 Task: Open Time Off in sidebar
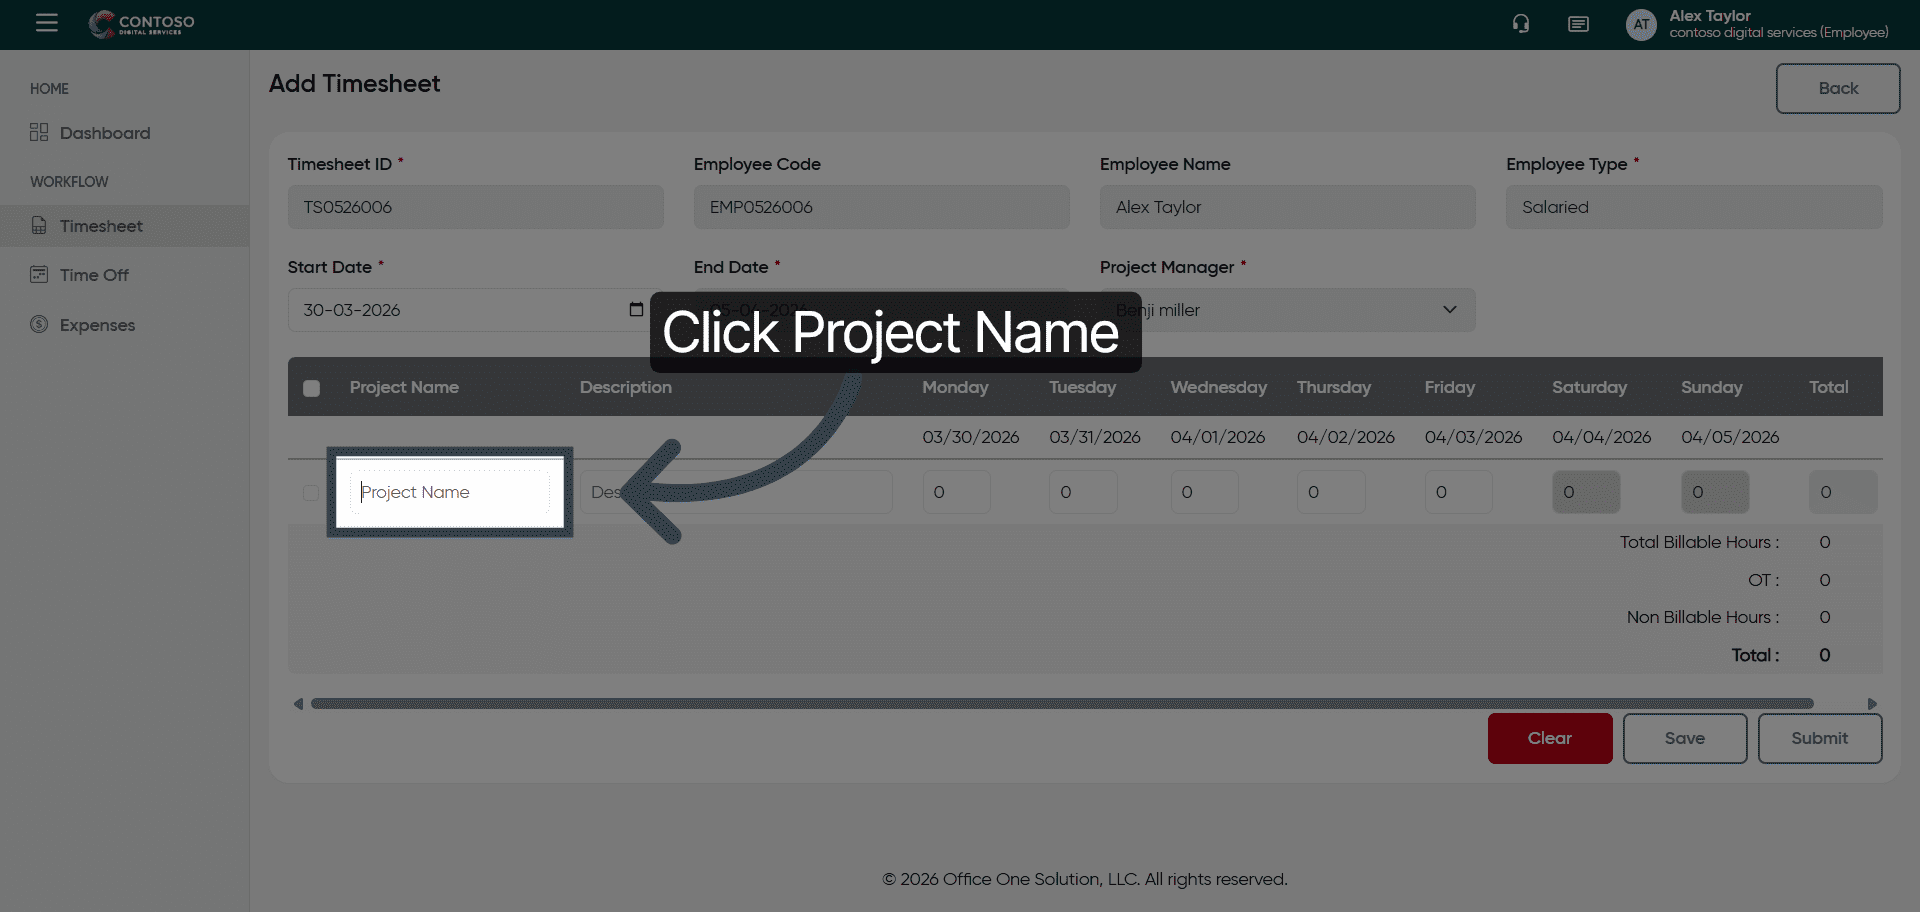coord(94,275)
